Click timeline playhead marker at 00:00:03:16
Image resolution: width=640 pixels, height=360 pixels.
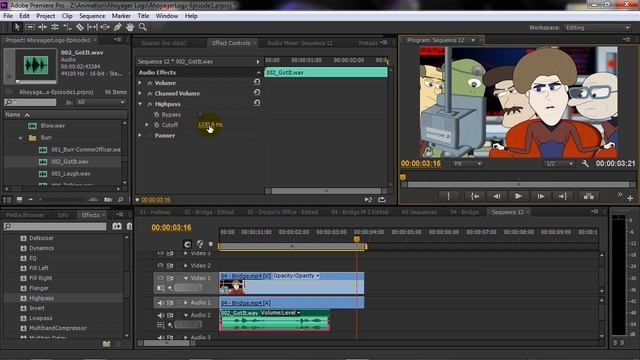coord(357,239)
